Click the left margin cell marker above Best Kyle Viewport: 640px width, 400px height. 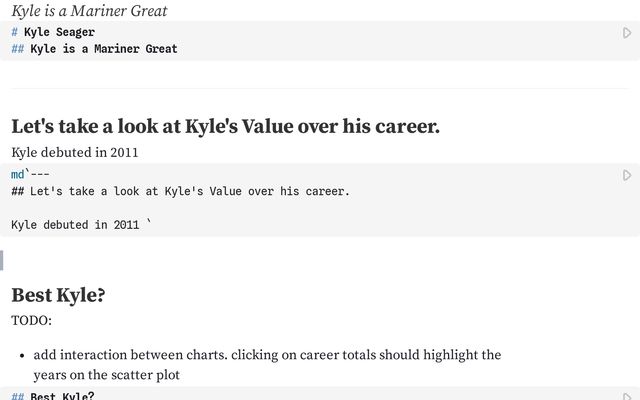2,260
